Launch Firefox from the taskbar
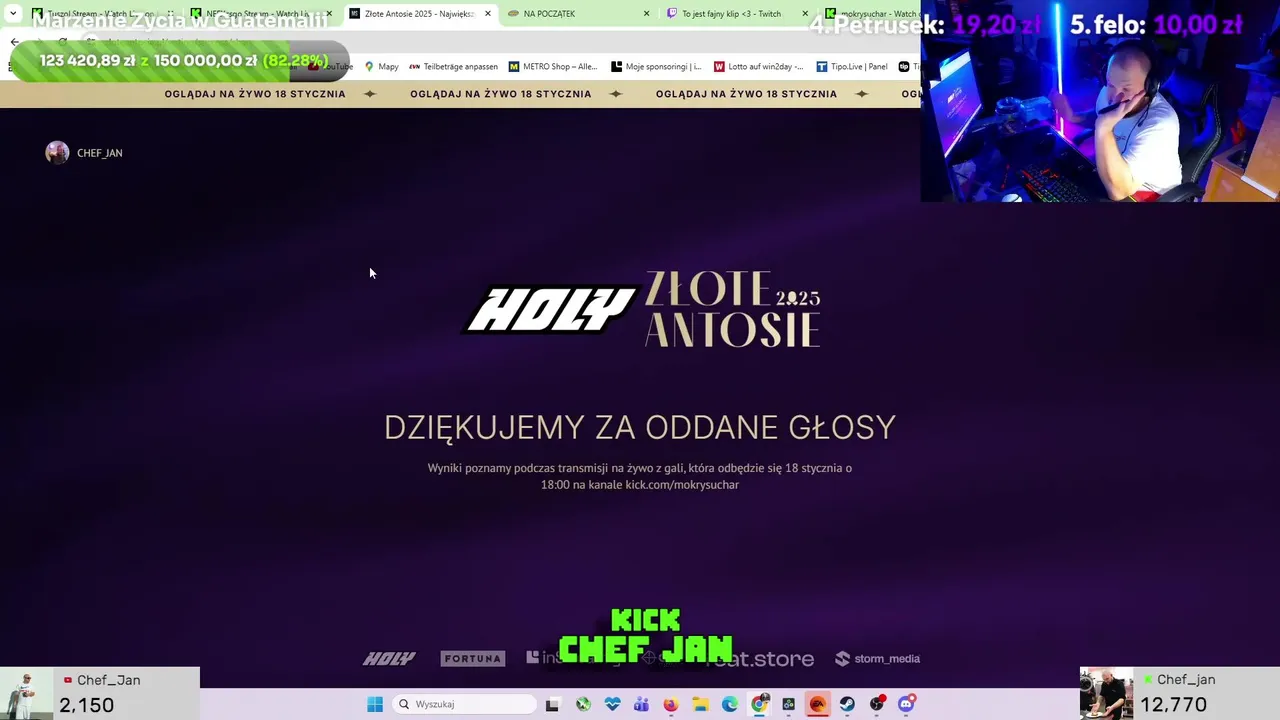 click(x=671, y=704)
